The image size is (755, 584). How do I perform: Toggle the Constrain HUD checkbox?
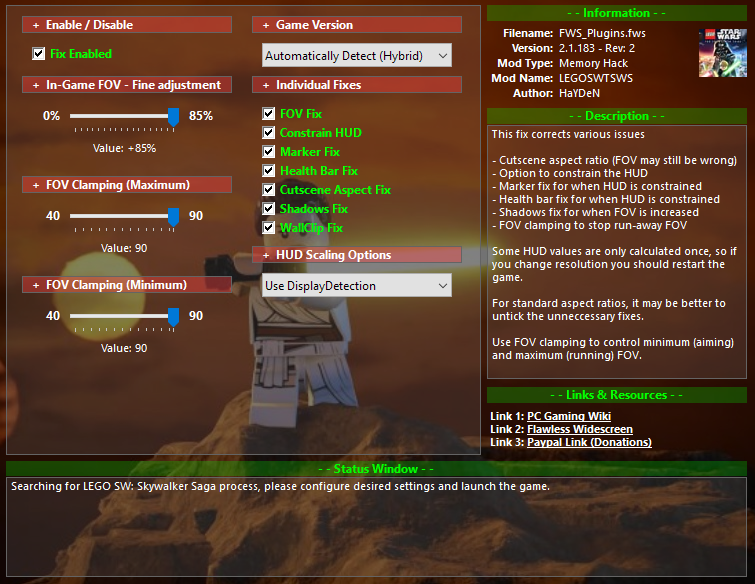tap(269, 132)
